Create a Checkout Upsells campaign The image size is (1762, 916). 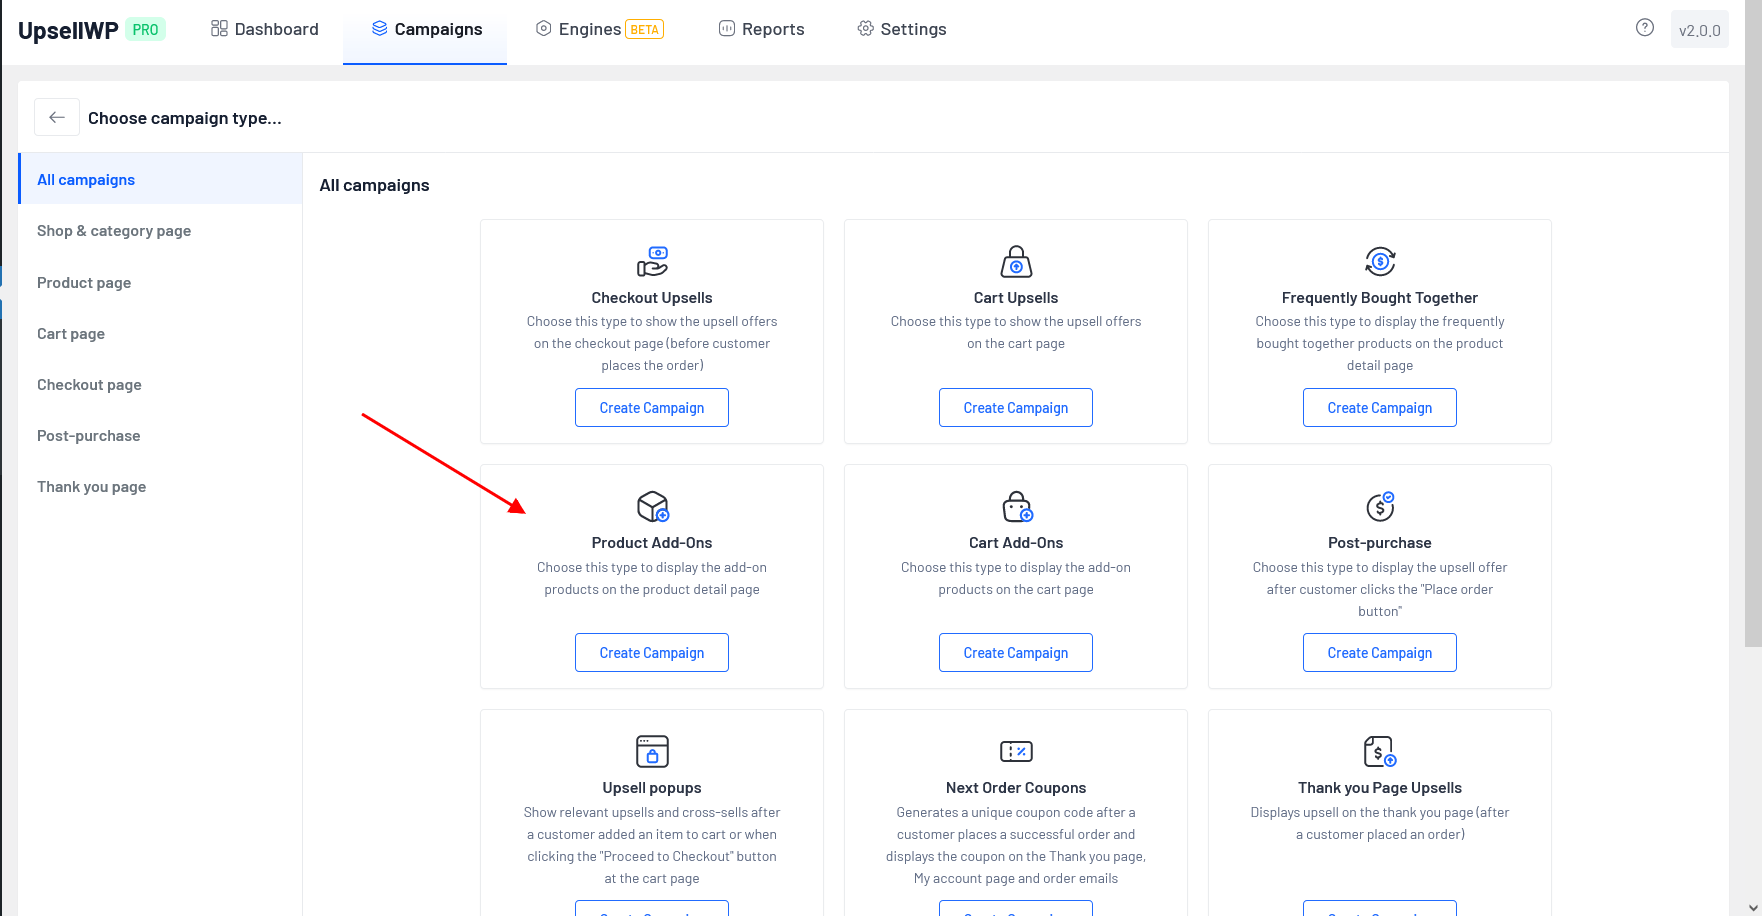pyautogui.click(x=652, y=408)
